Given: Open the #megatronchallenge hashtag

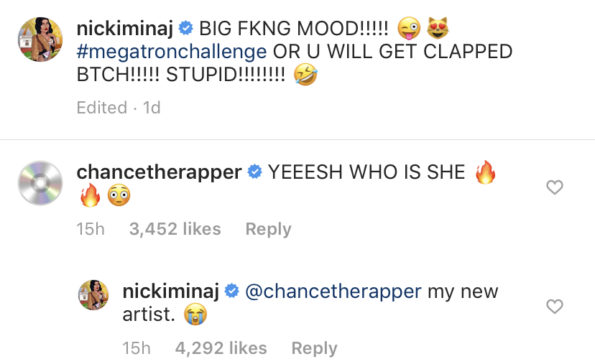Looking at the screenshot, I should click(x=172, y=51).
